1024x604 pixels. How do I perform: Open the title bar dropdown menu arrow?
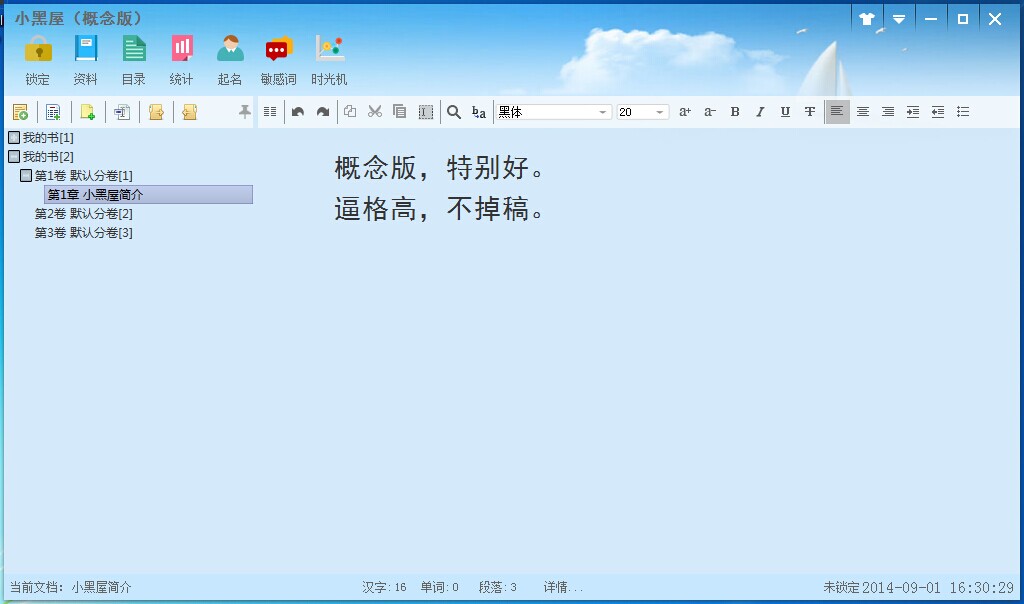pos(899,19)
